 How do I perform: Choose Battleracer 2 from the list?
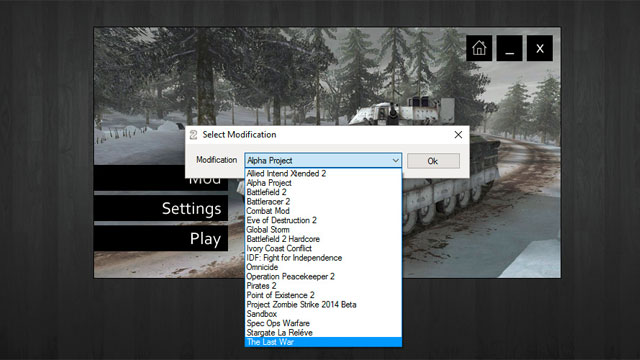[x=323, y=202]
